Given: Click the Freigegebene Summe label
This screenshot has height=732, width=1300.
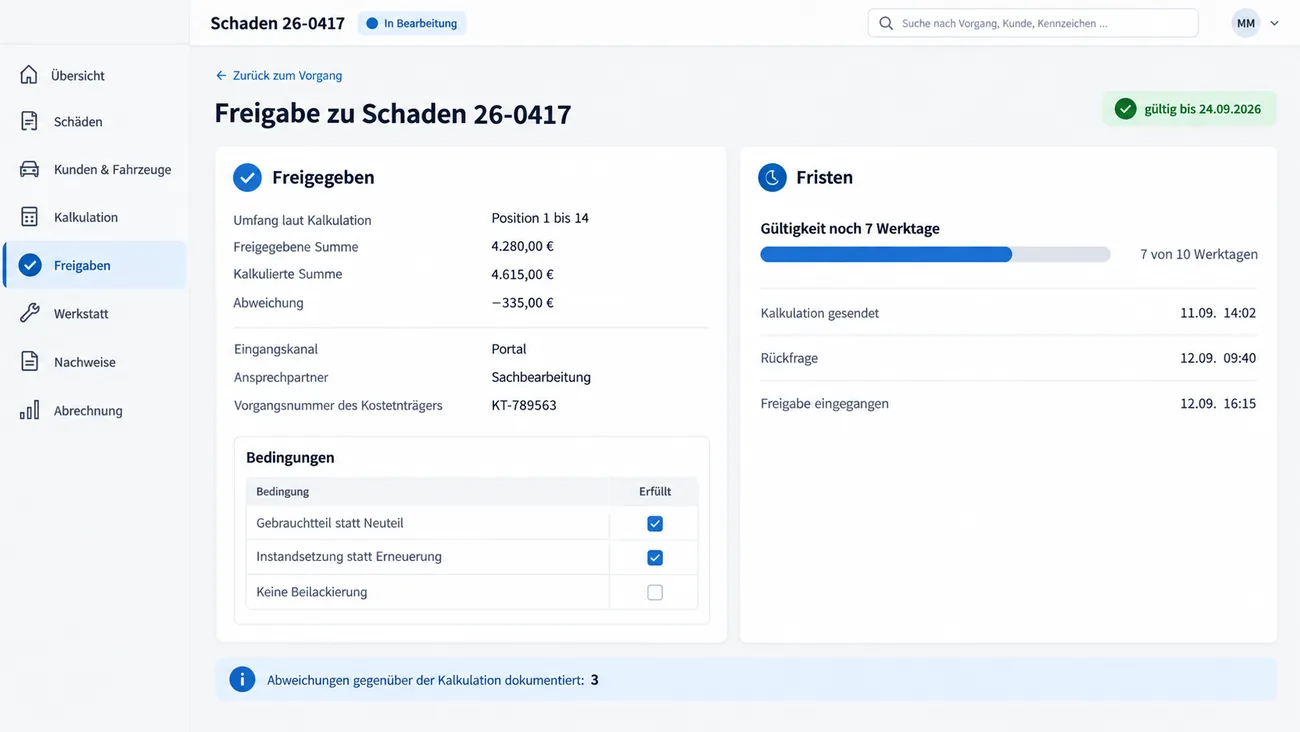Looking at the screenshot, I should point(295,247).
